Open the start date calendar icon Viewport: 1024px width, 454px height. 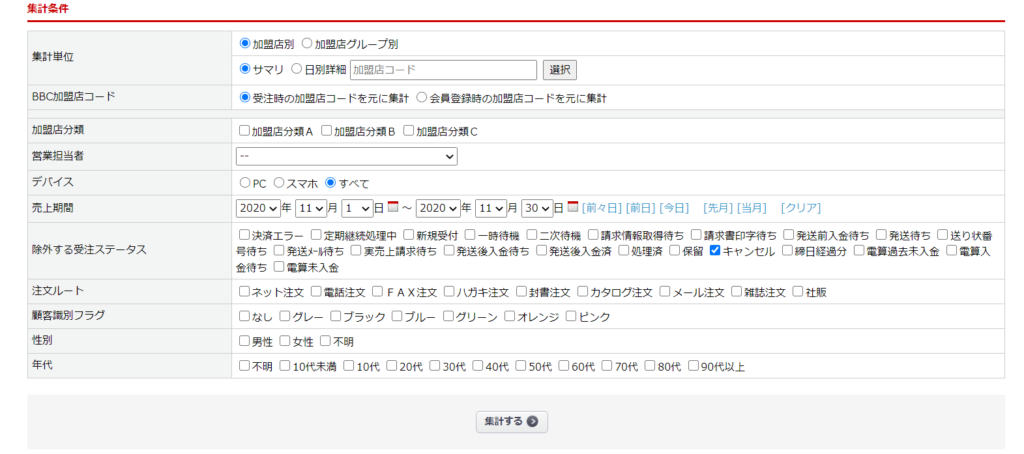coord(393,207)
